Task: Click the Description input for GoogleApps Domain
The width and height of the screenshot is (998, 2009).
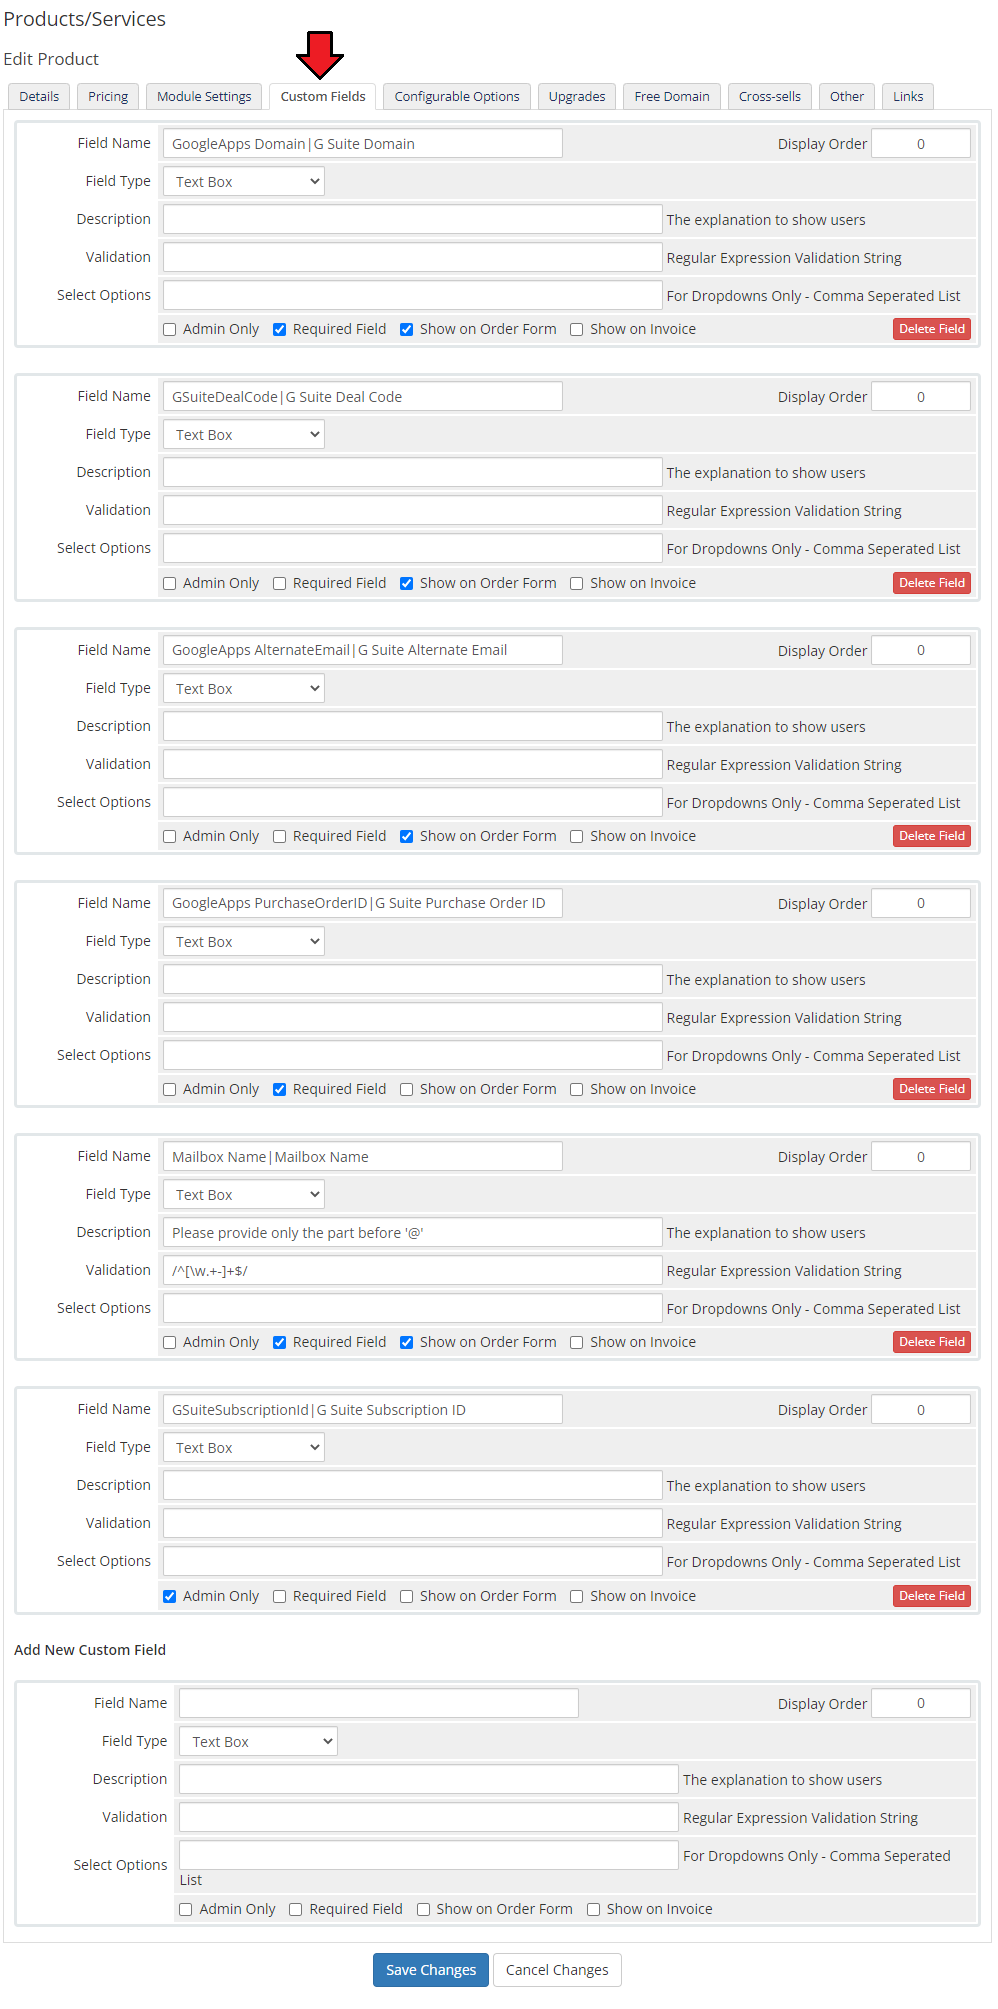Action: [x=413, y=219]
